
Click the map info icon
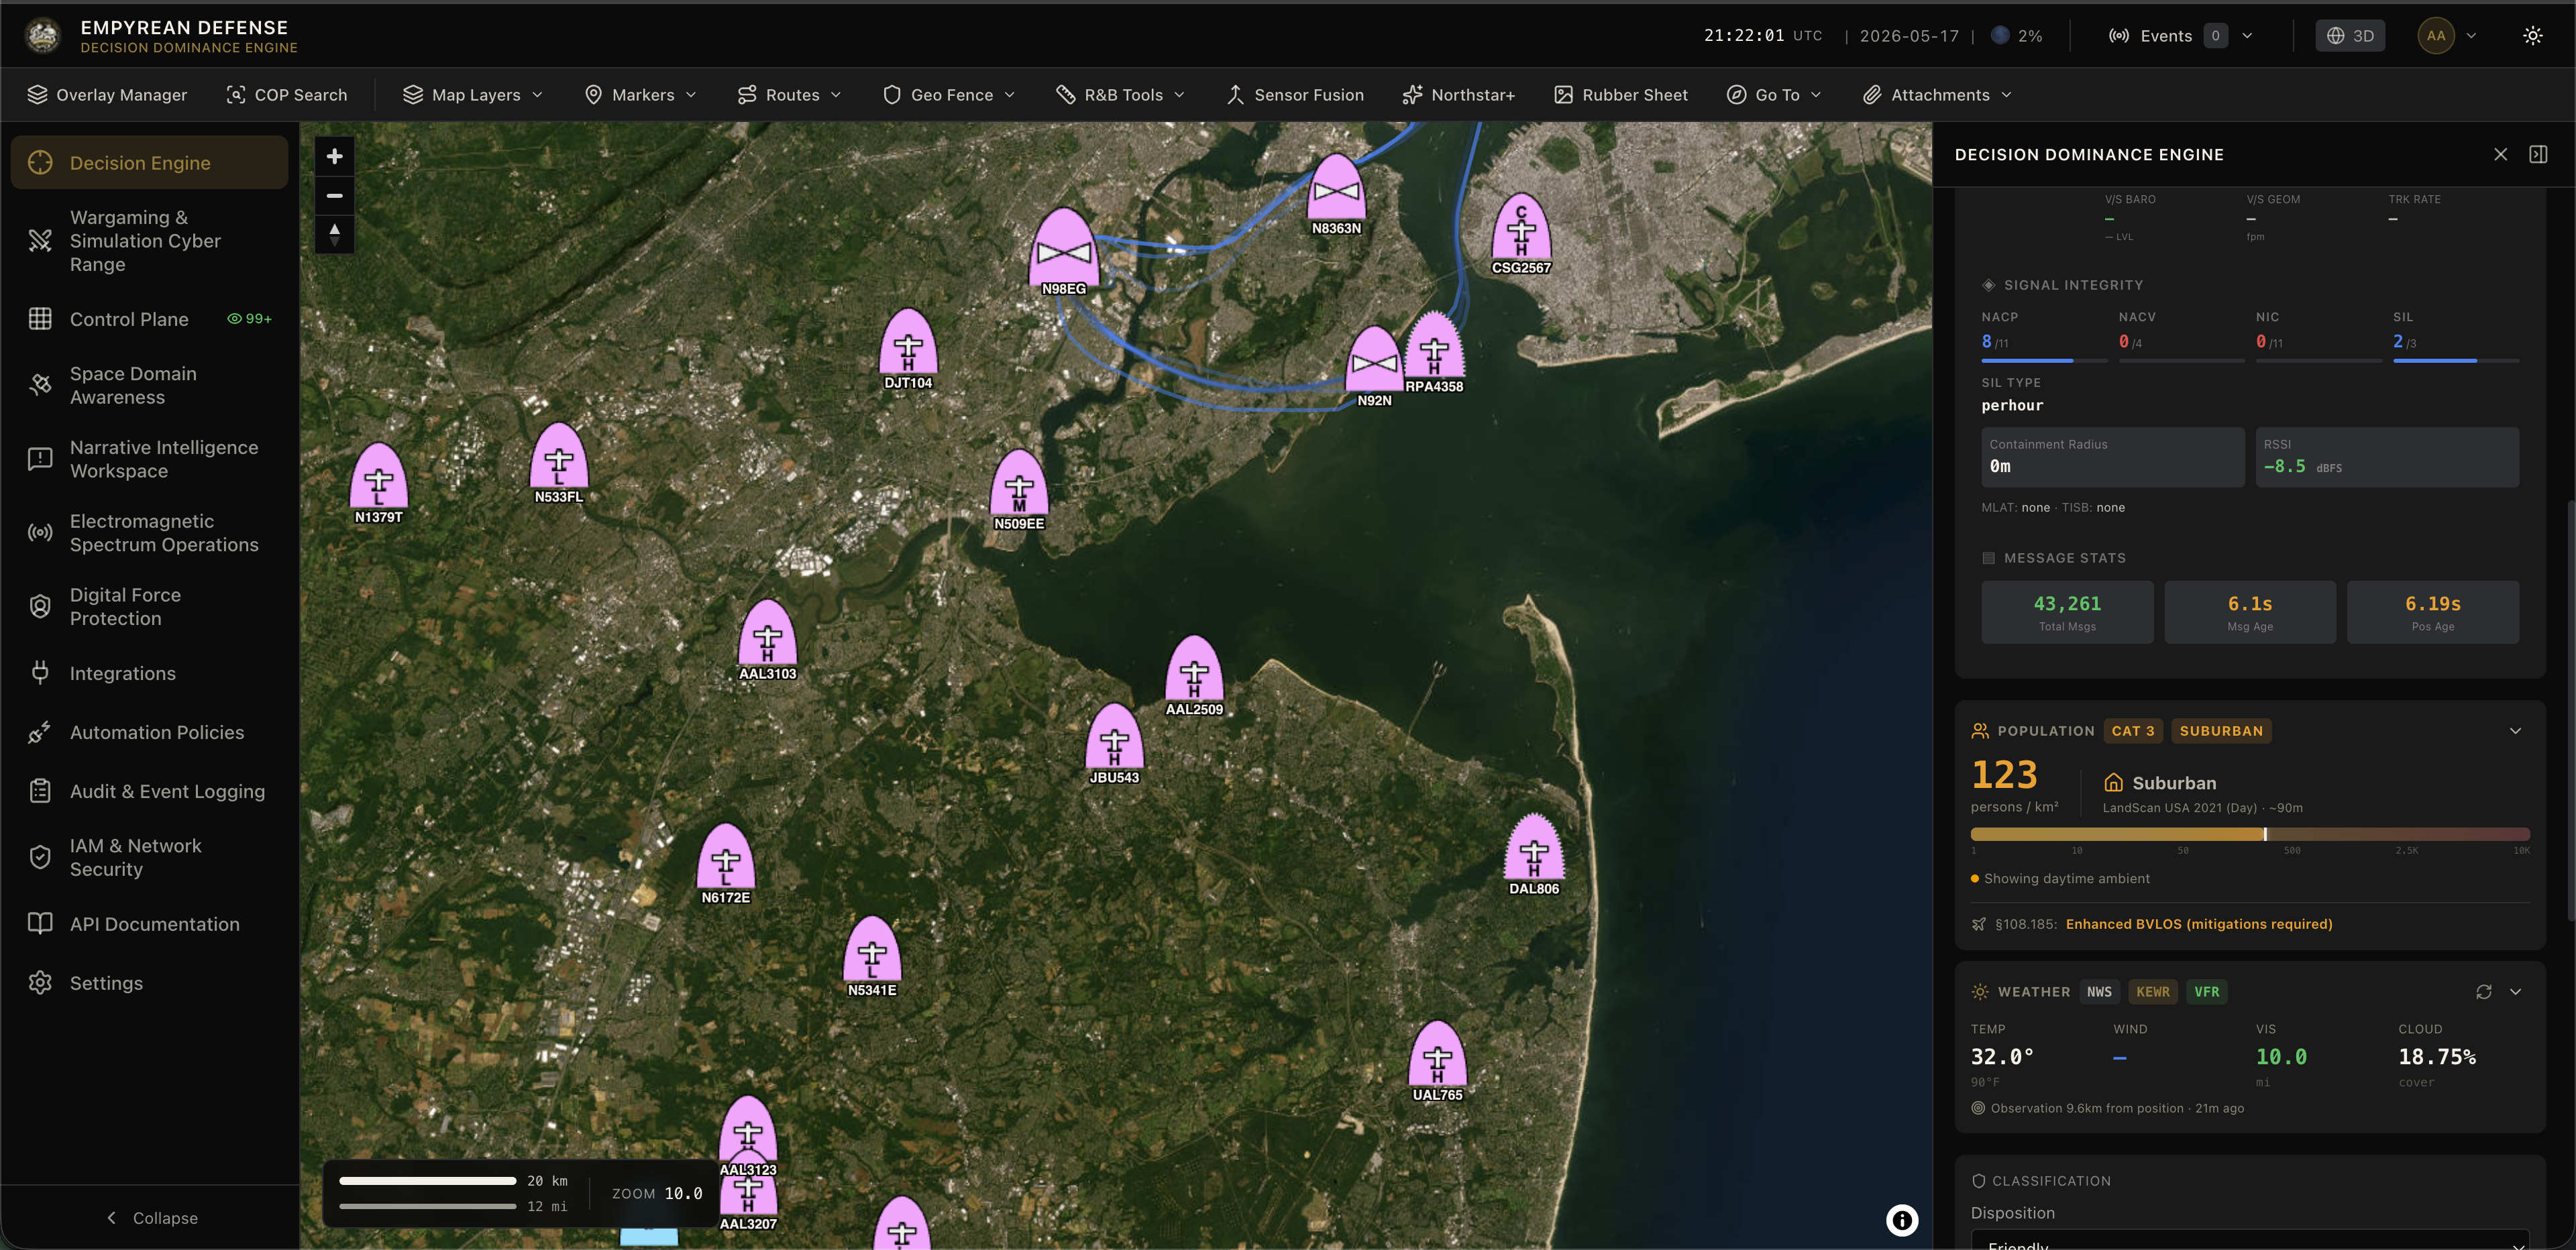coord(1902,1220)
